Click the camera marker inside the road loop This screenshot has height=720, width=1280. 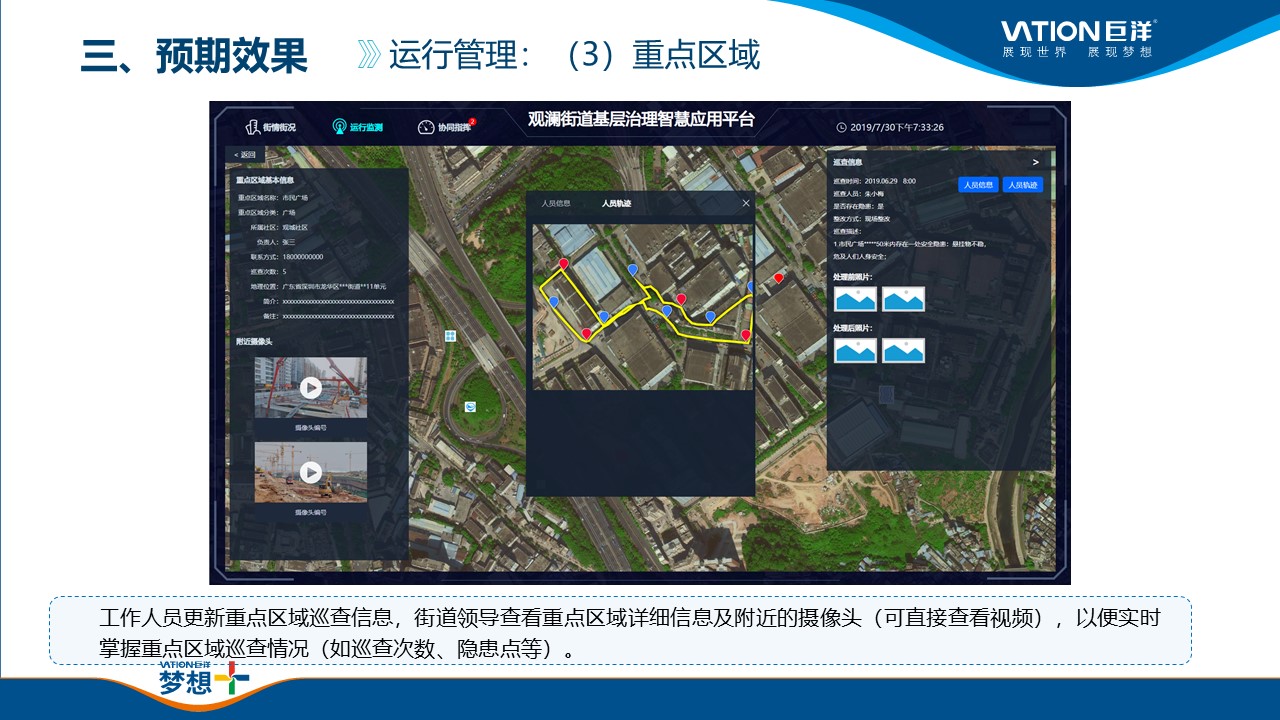pos(470,406)
